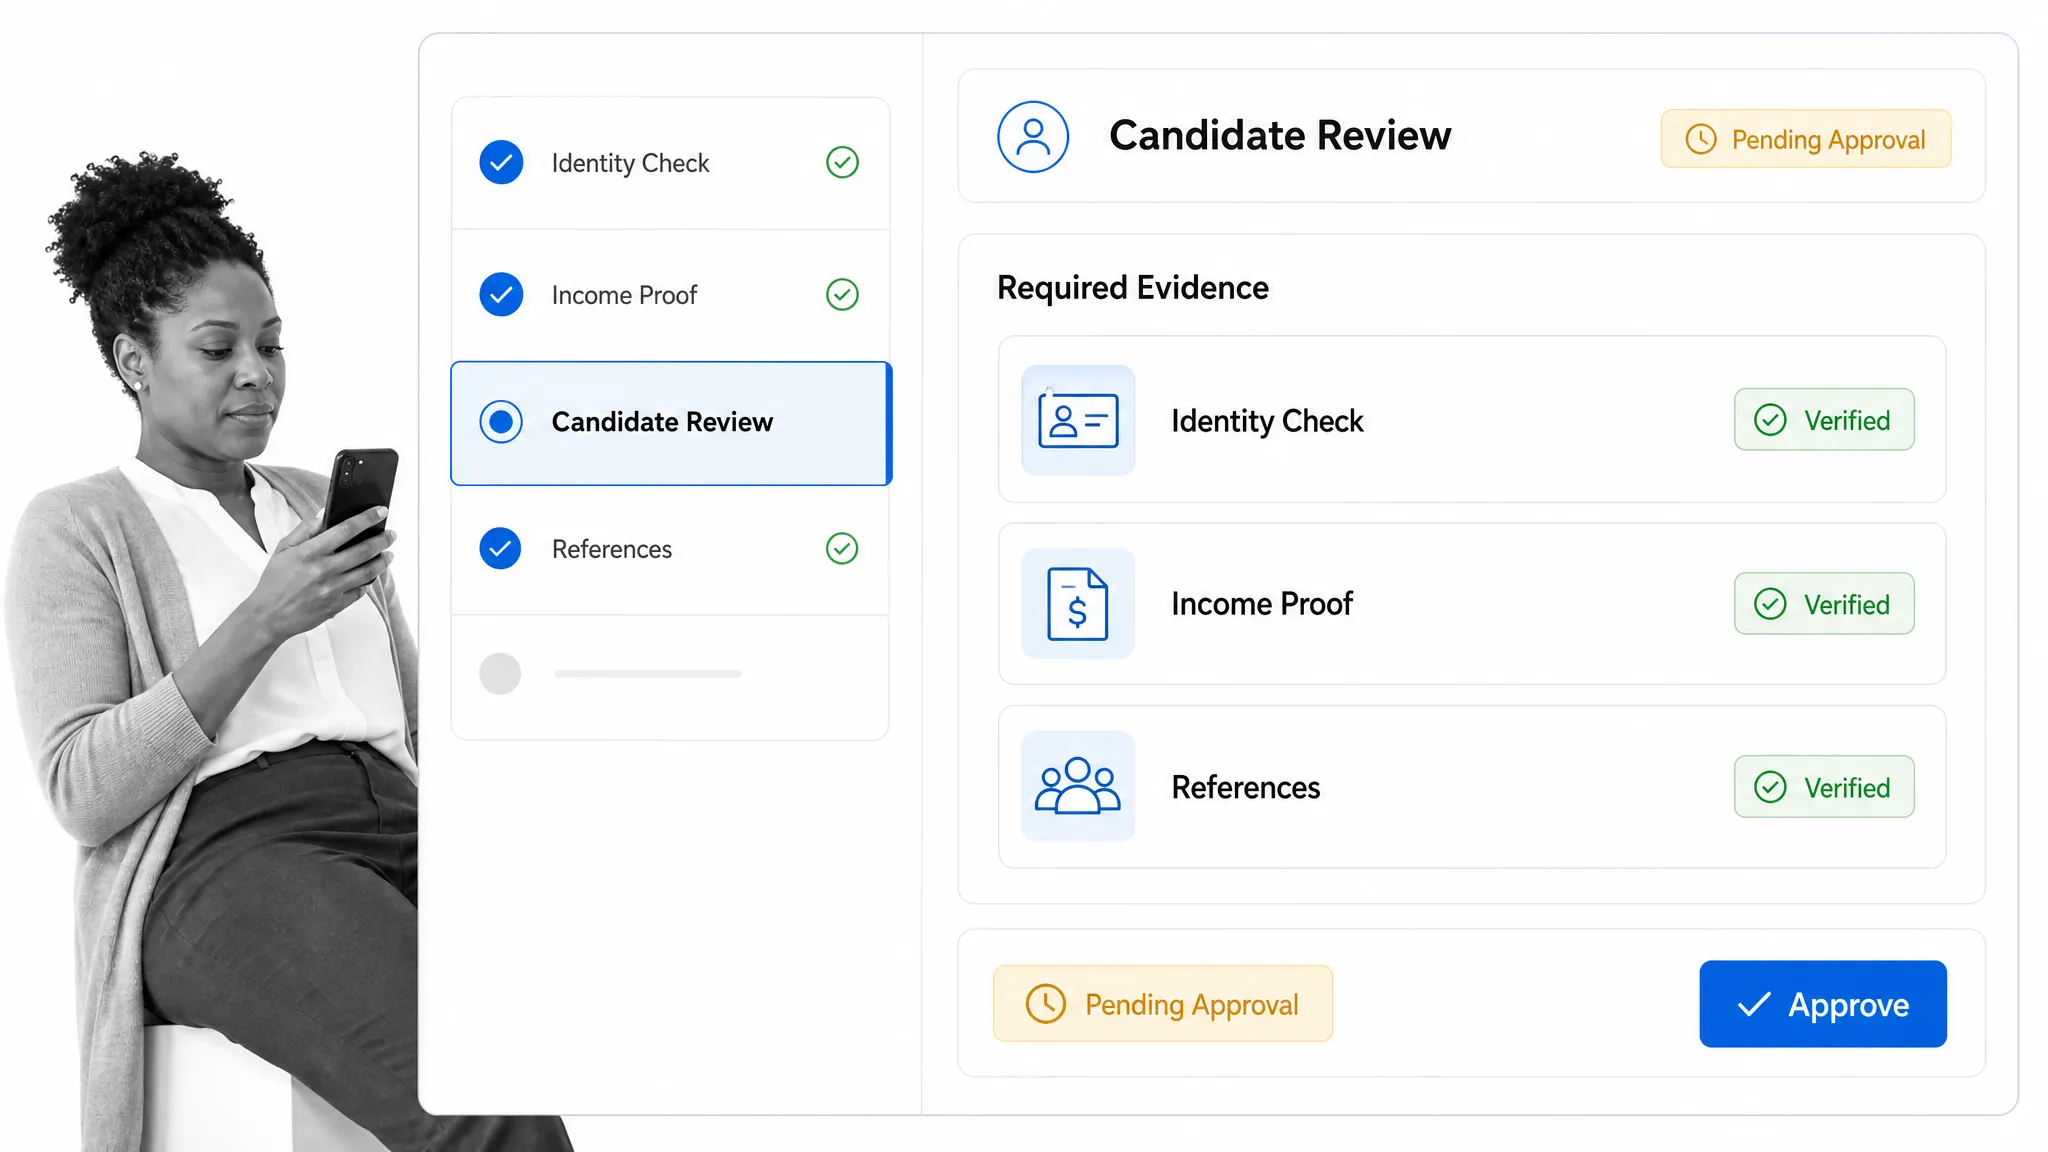Screen dimensions: 2048x1152
Task: Click References label in evidence list
Action: pos(1246,787)
